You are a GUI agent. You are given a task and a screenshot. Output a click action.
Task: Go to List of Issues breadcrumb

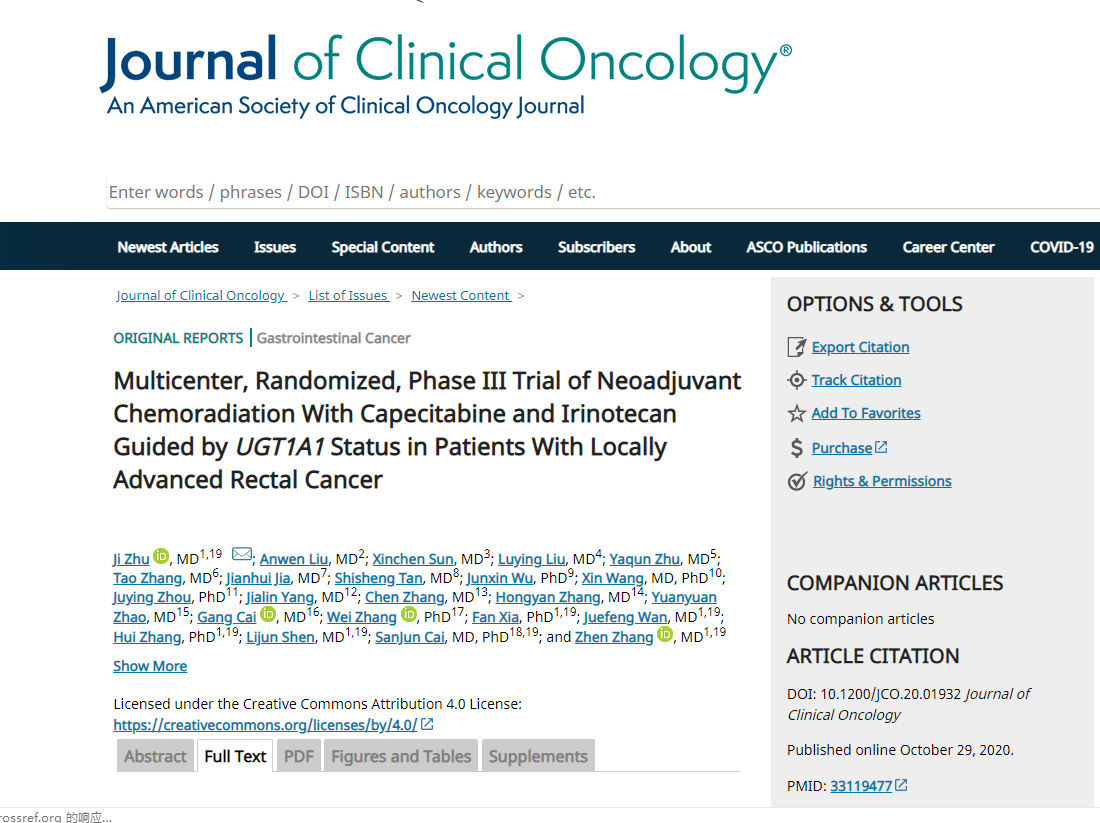click(348, 295)
